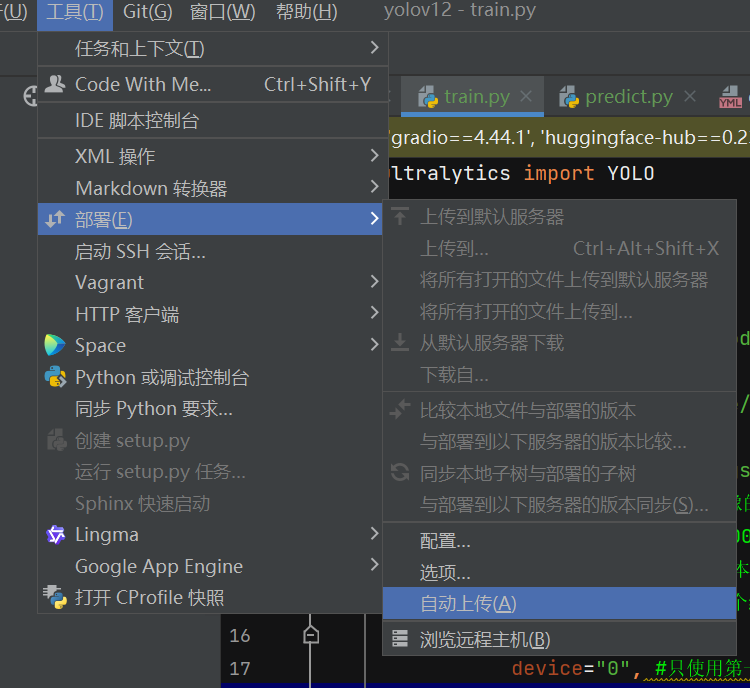Click the device="0" code text
Image resolution: width=750 pixels, height=688 pixels.
[571, 668]
